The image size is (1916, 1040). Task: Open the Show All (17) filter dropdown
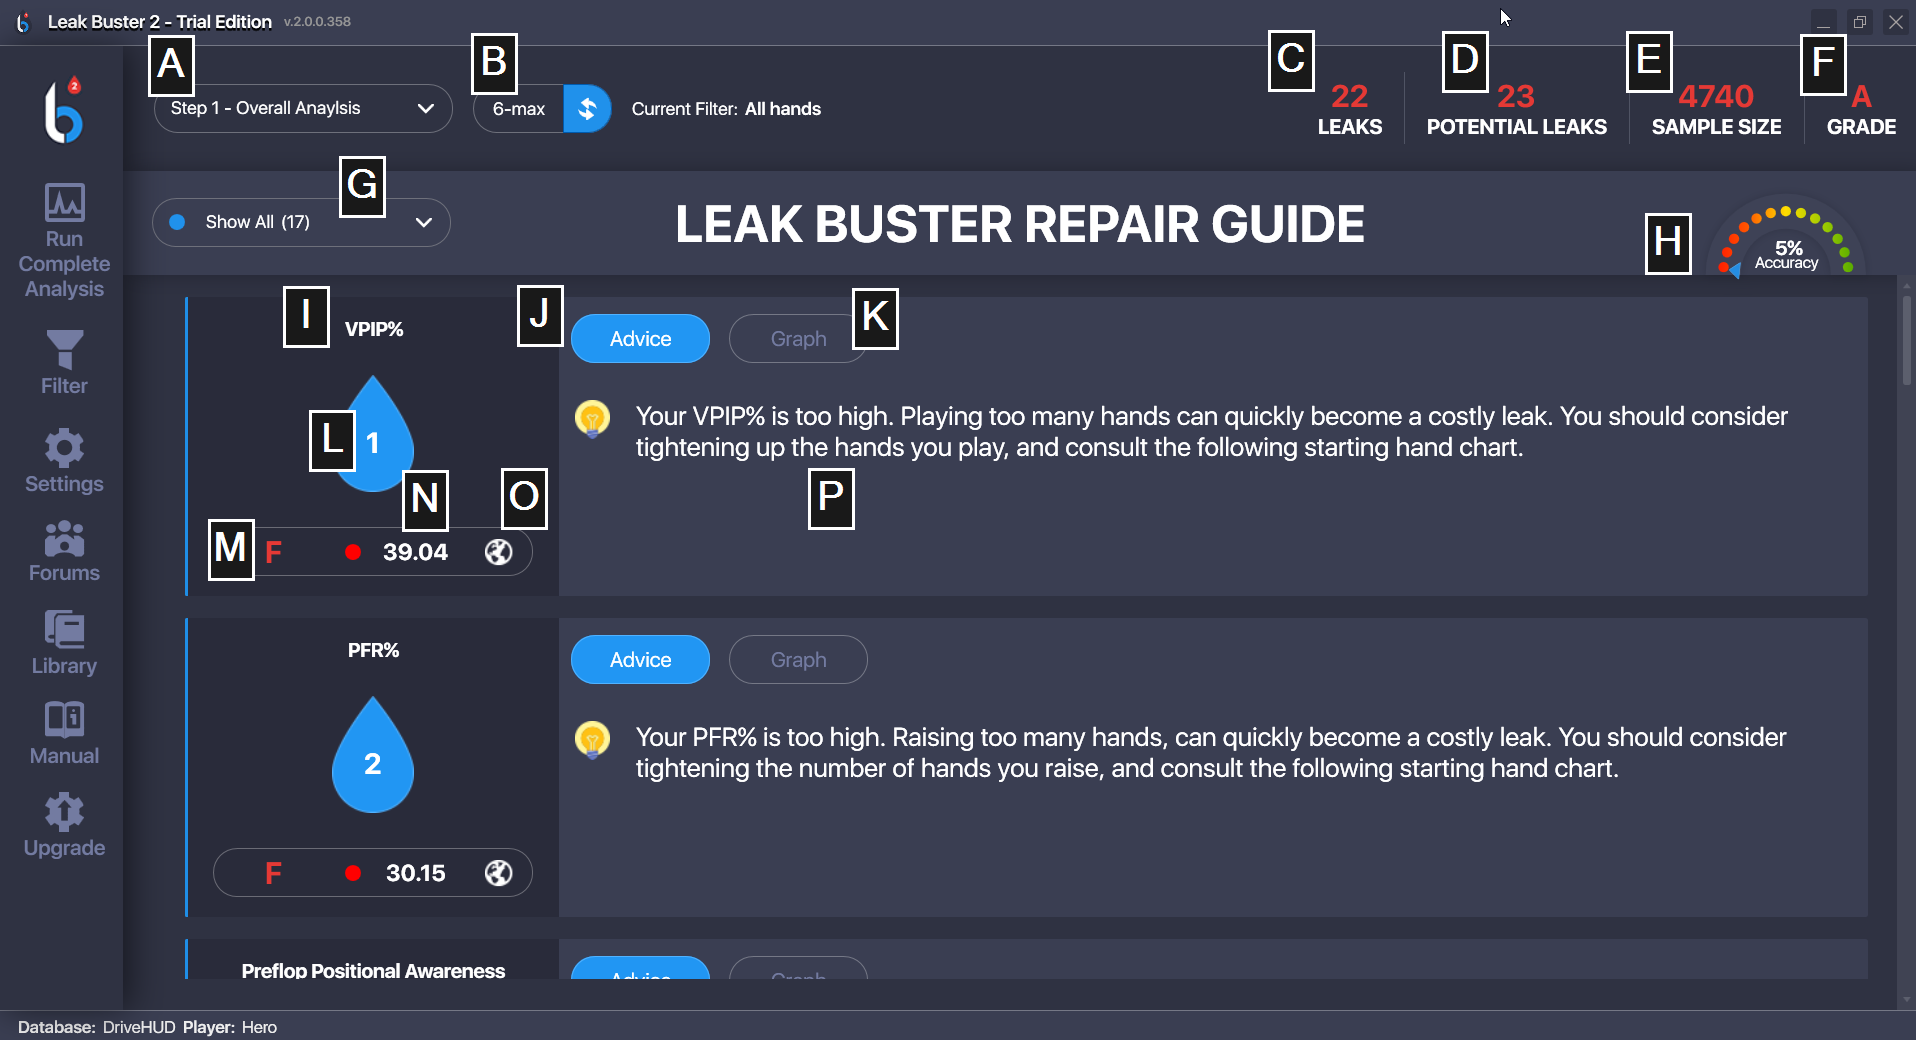click(x=301, y=222)
